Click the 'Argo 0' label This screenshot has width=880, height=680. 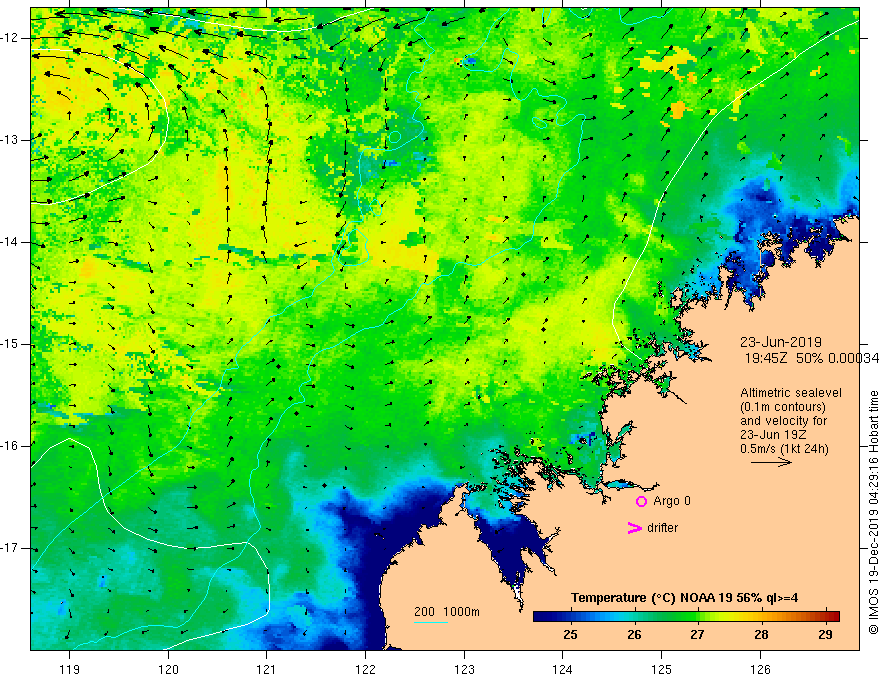tap(672, 501)
